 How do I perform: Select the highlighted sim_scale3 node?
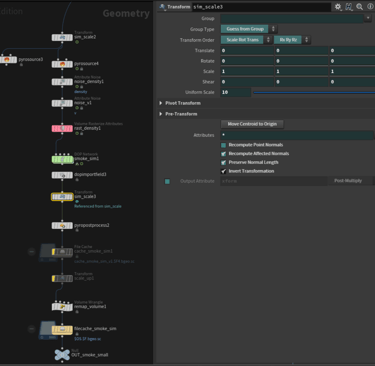(x=62, y=197)
